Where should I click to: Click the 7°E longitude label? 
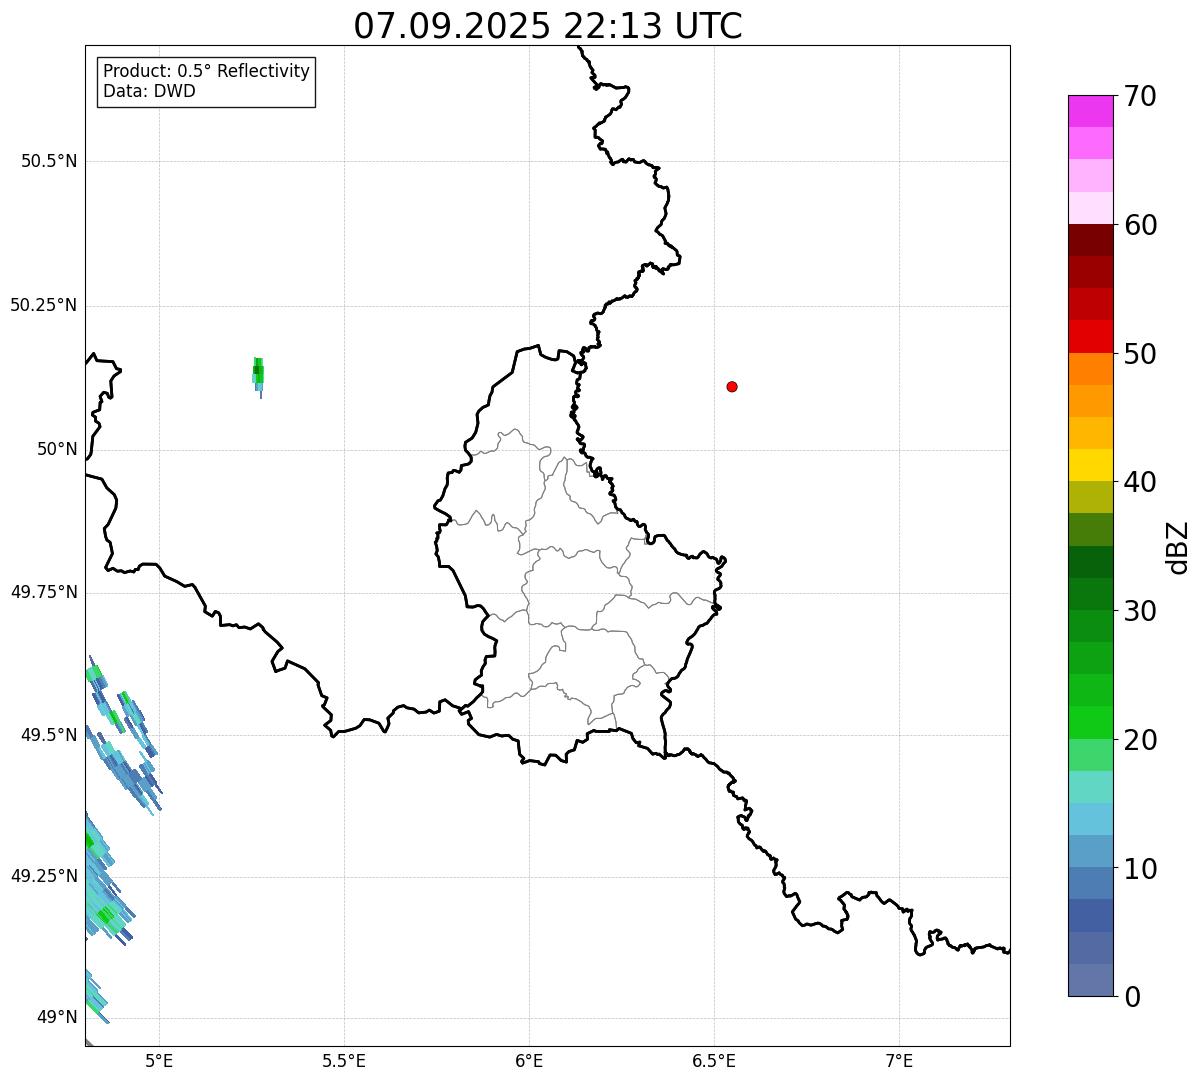[x=899, y=1060]
